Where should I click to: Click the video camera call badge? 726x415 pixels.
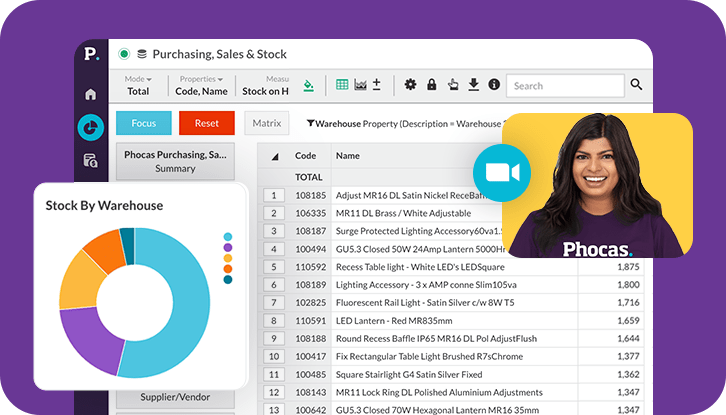pyautogui.click(x=501, y=172)
